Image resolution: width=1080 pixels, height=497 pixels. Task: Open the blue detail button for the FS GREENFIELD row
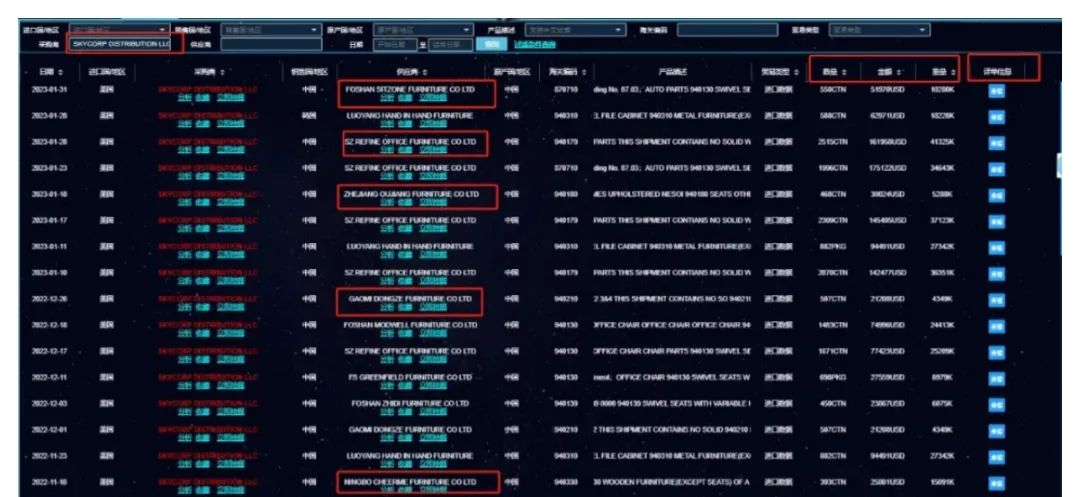pos(996,379)
